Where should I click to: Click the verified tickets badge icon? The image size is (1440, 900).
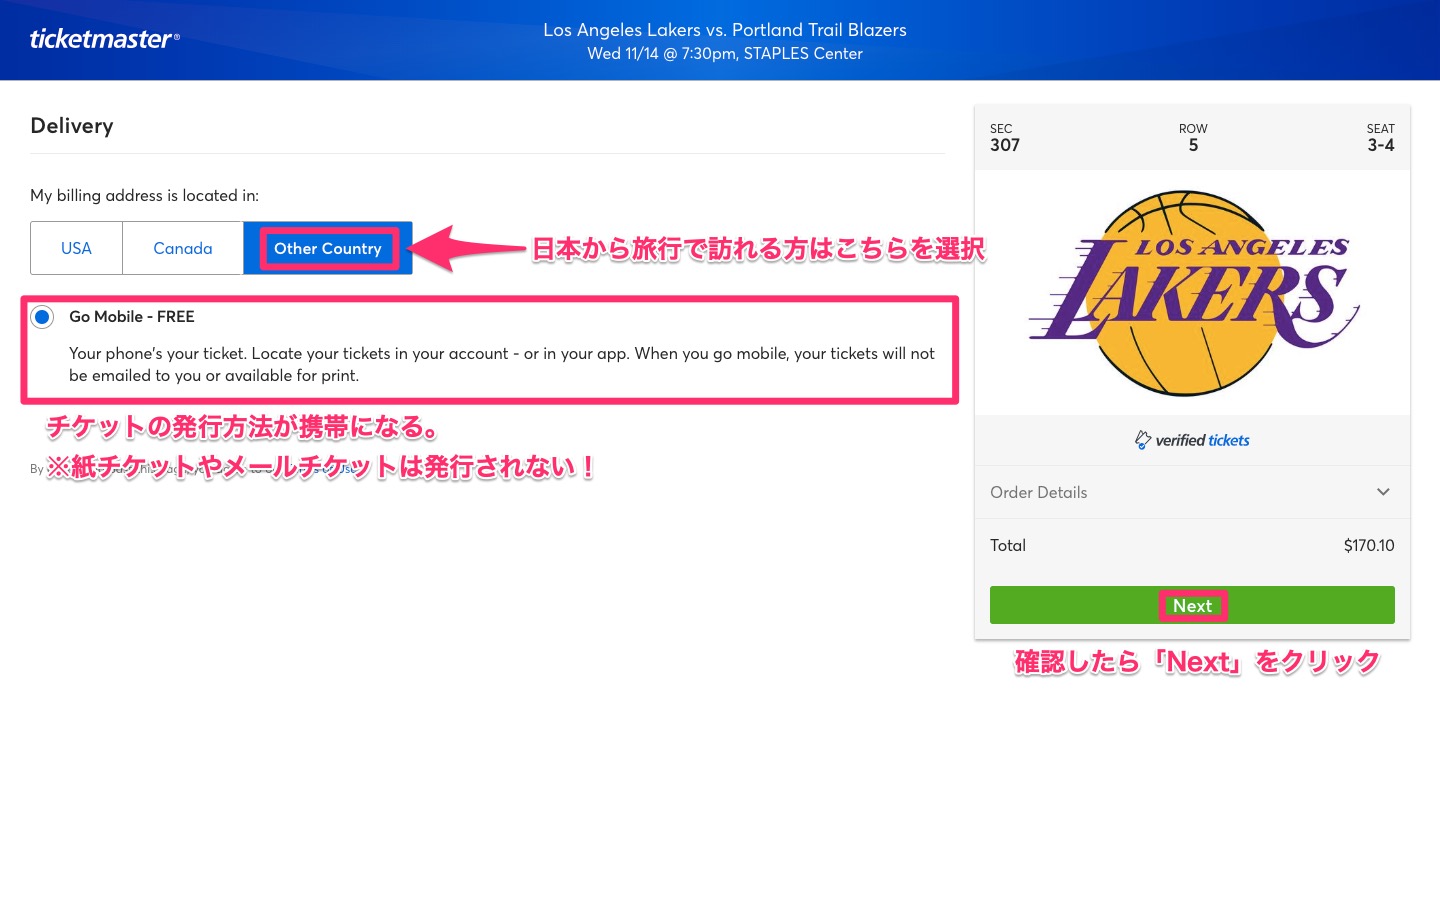[x=1143, y=440]
